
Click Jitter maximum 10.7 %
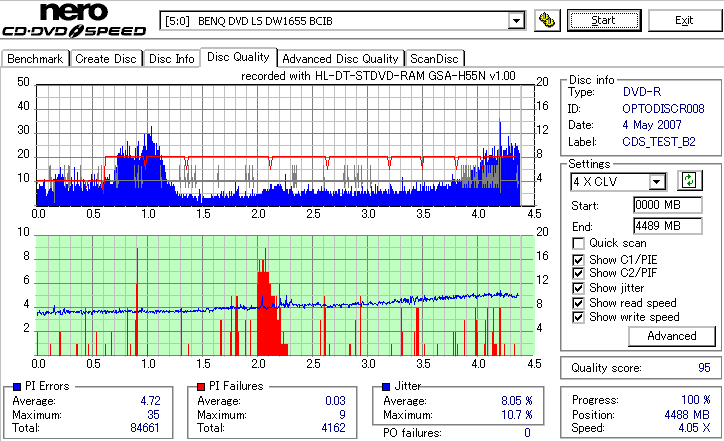pyautogui.click(x=517, y=415)
